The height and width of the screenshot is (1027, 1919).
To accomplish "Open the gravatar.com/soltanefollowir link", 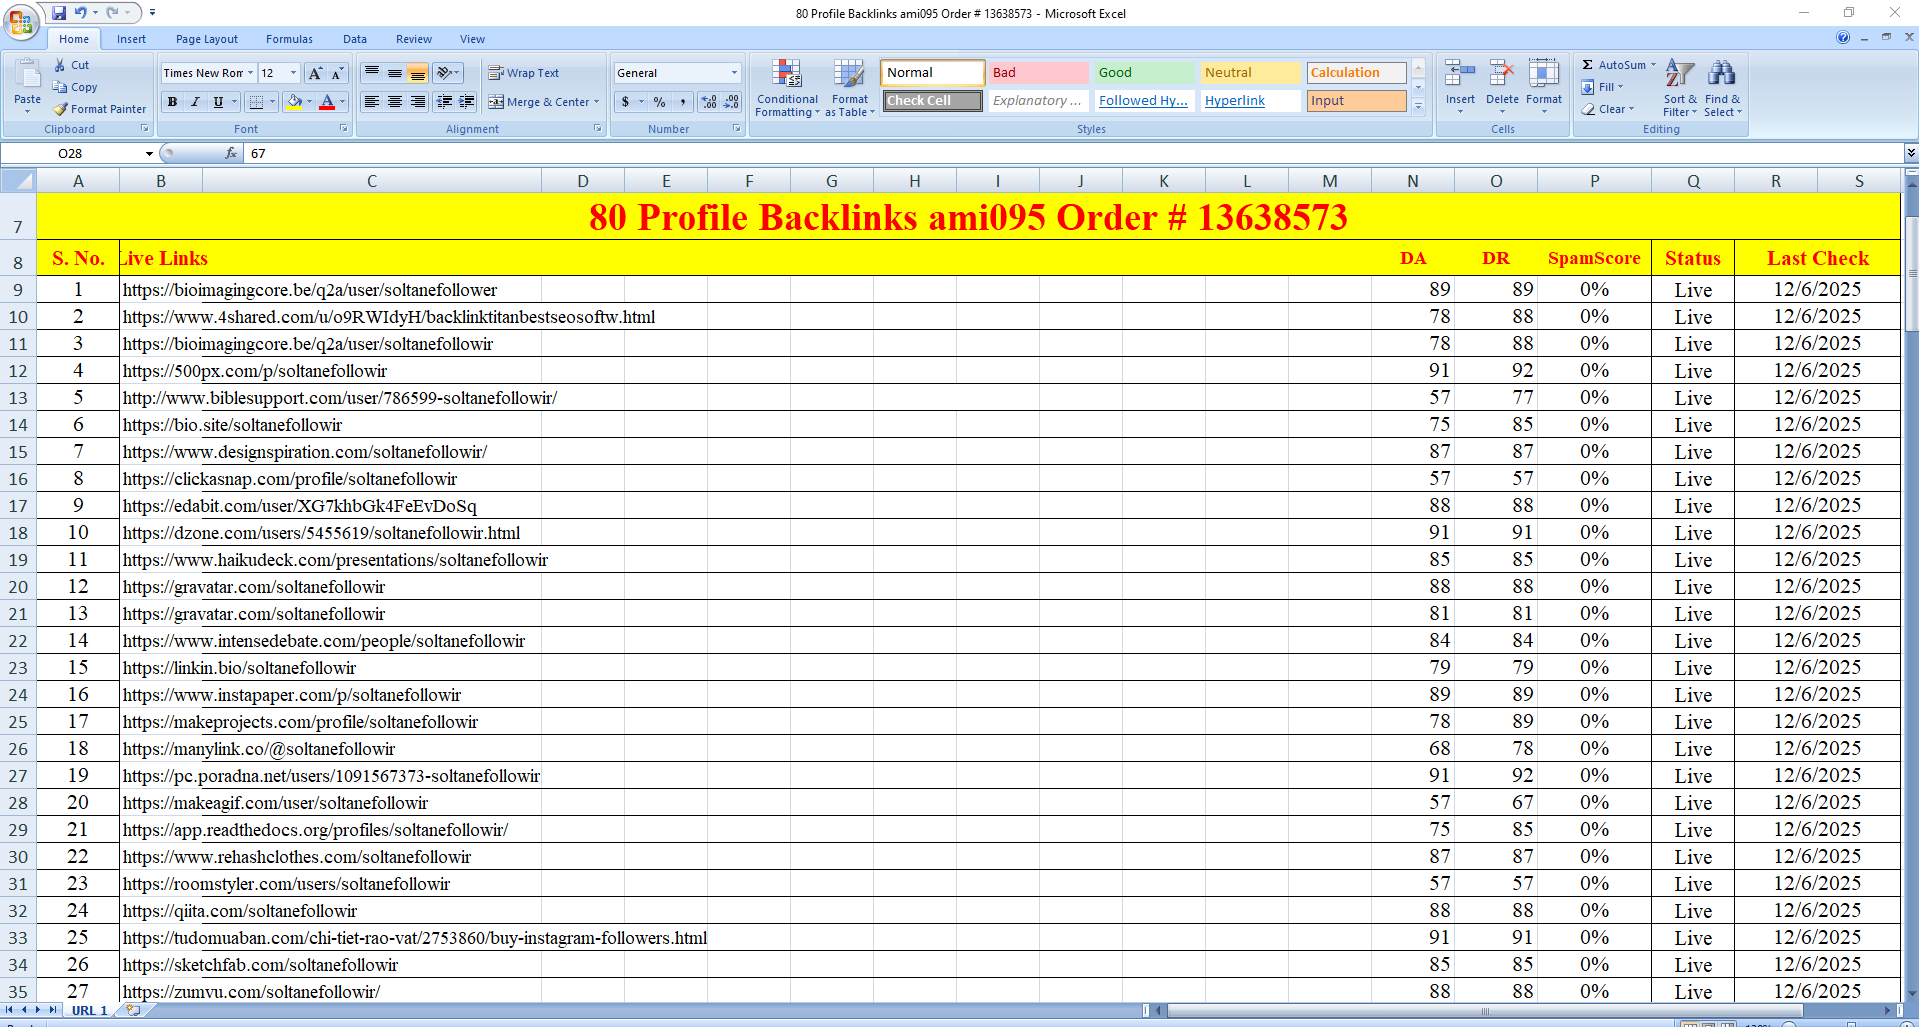I will 252,587.
